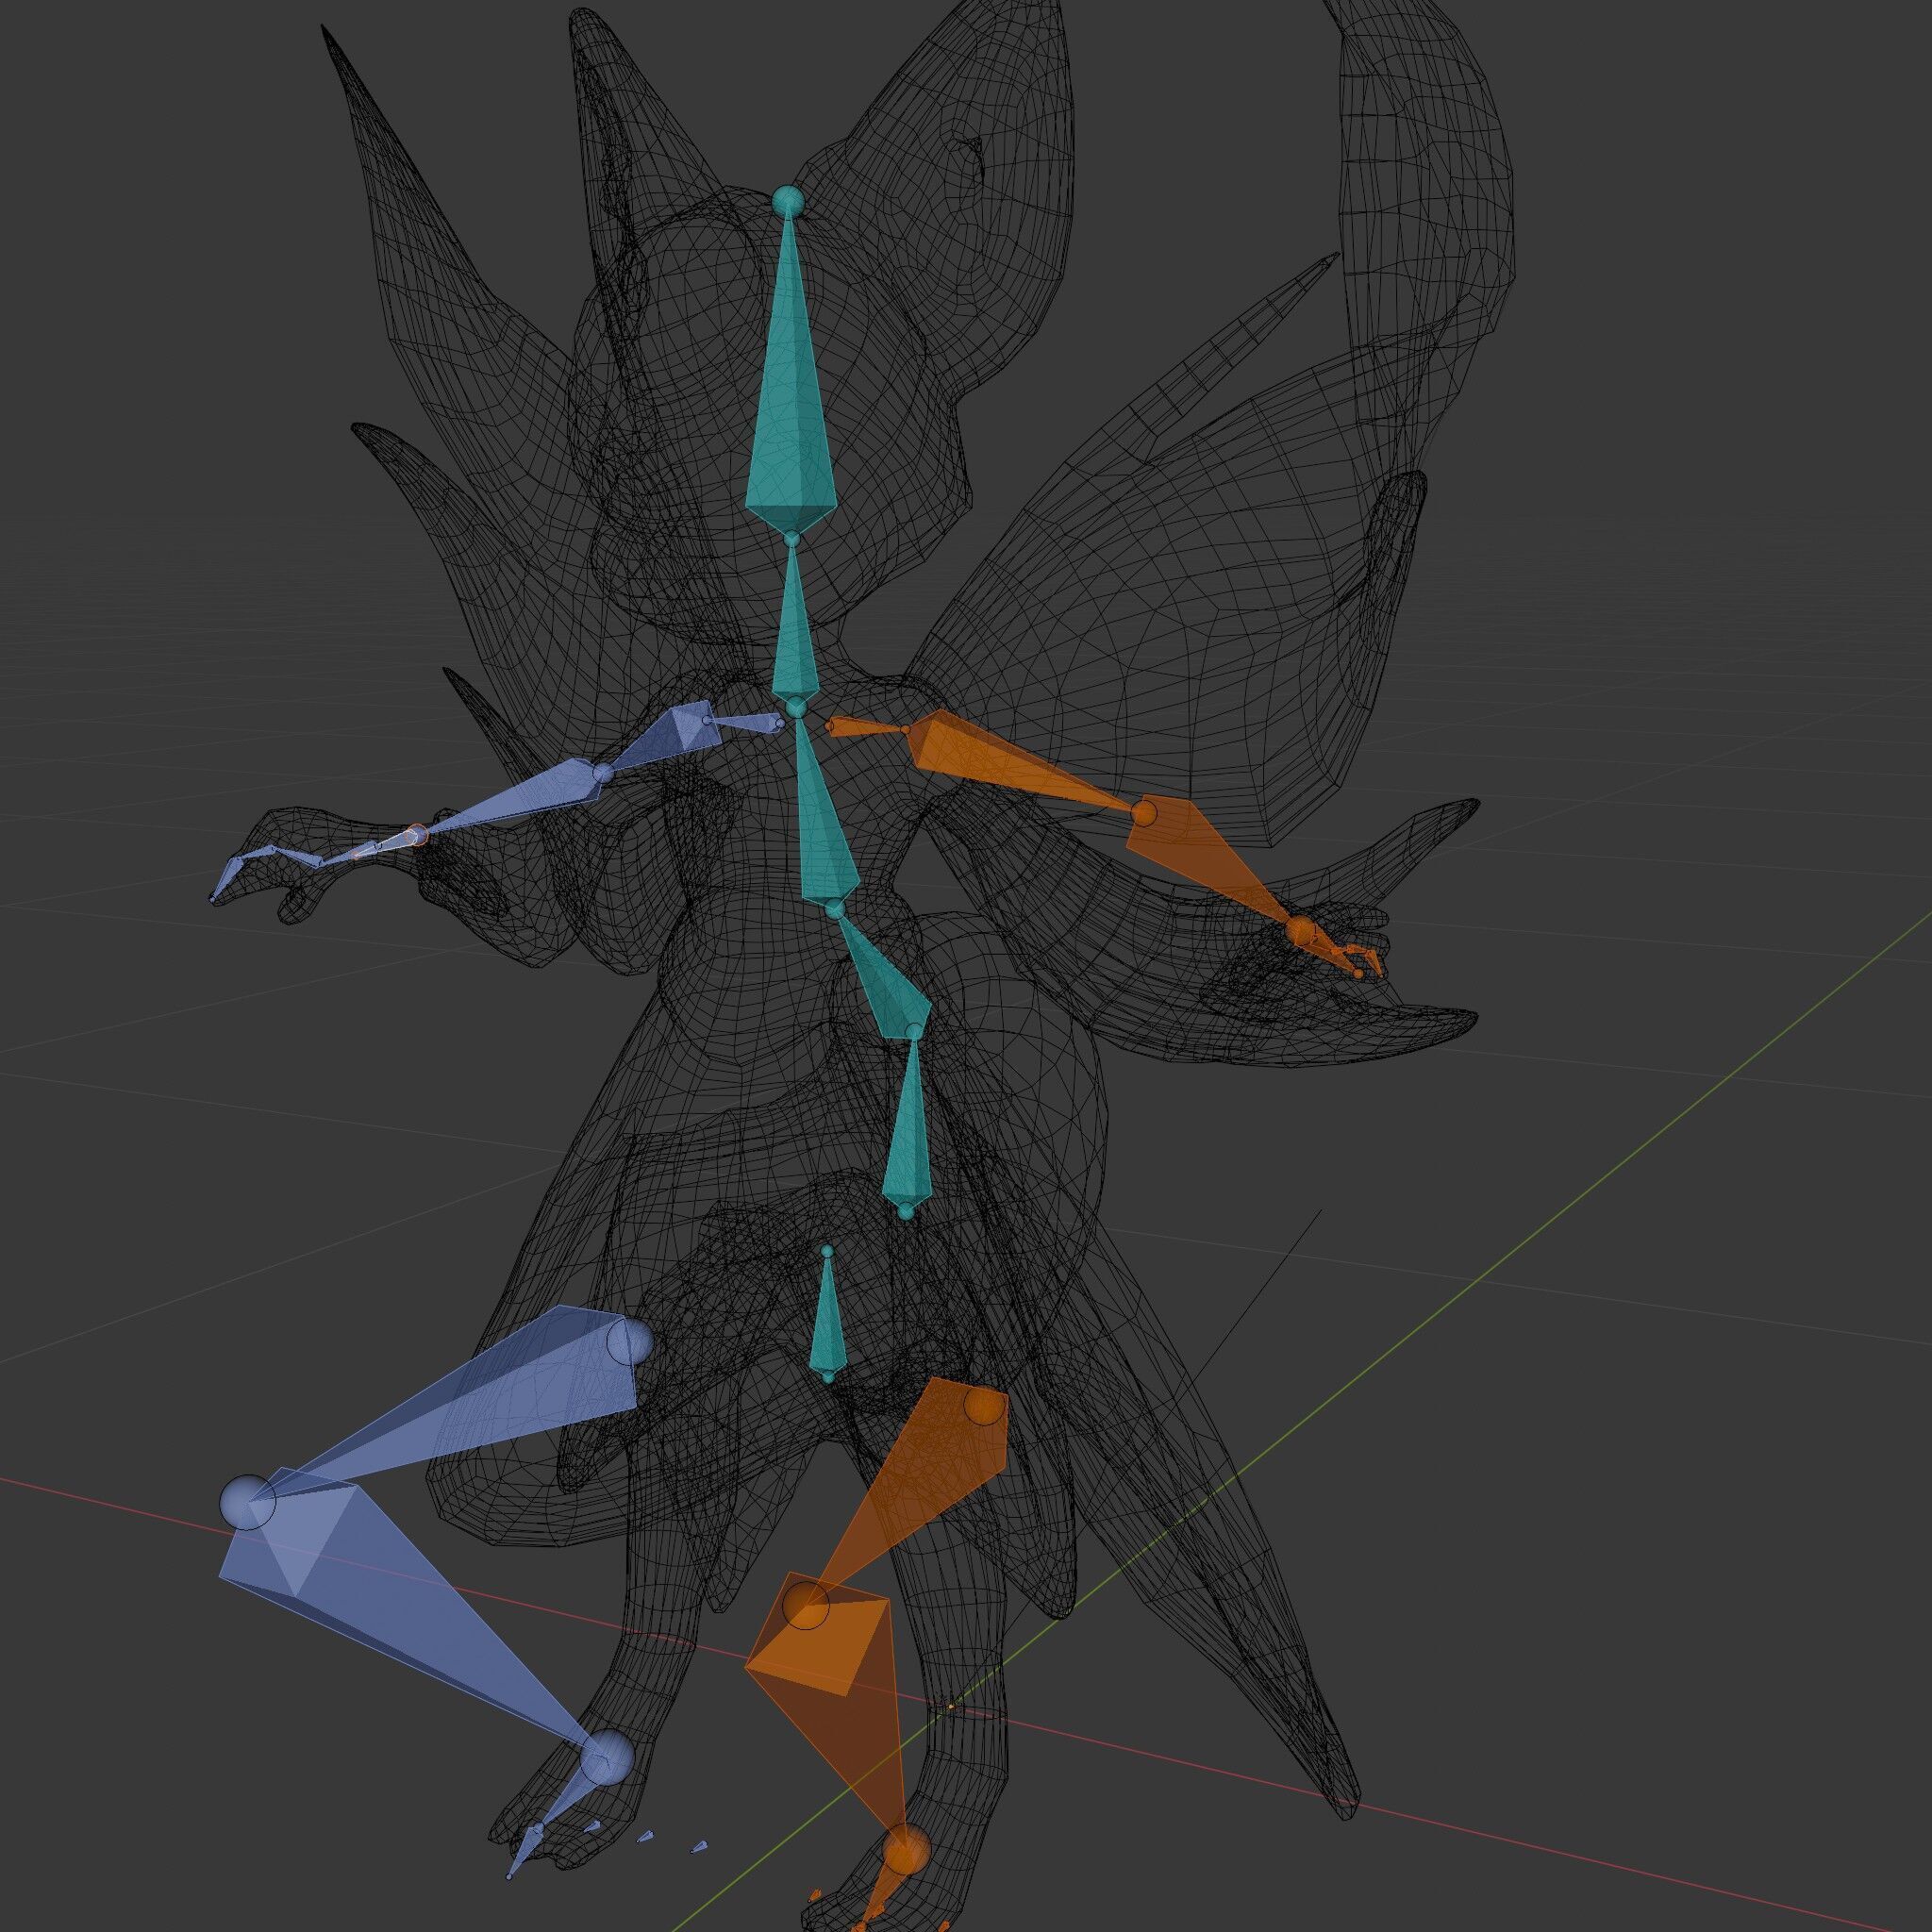Image resolution: width=1932 pixels, height=1932 pixels.
Task: Click the orange wrist joint sphere
Action: point(1300,932)
